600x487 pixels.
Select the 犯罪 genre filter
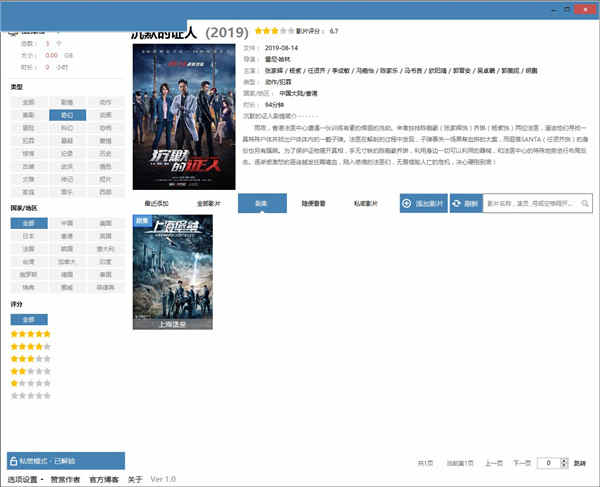click(29, 141)
